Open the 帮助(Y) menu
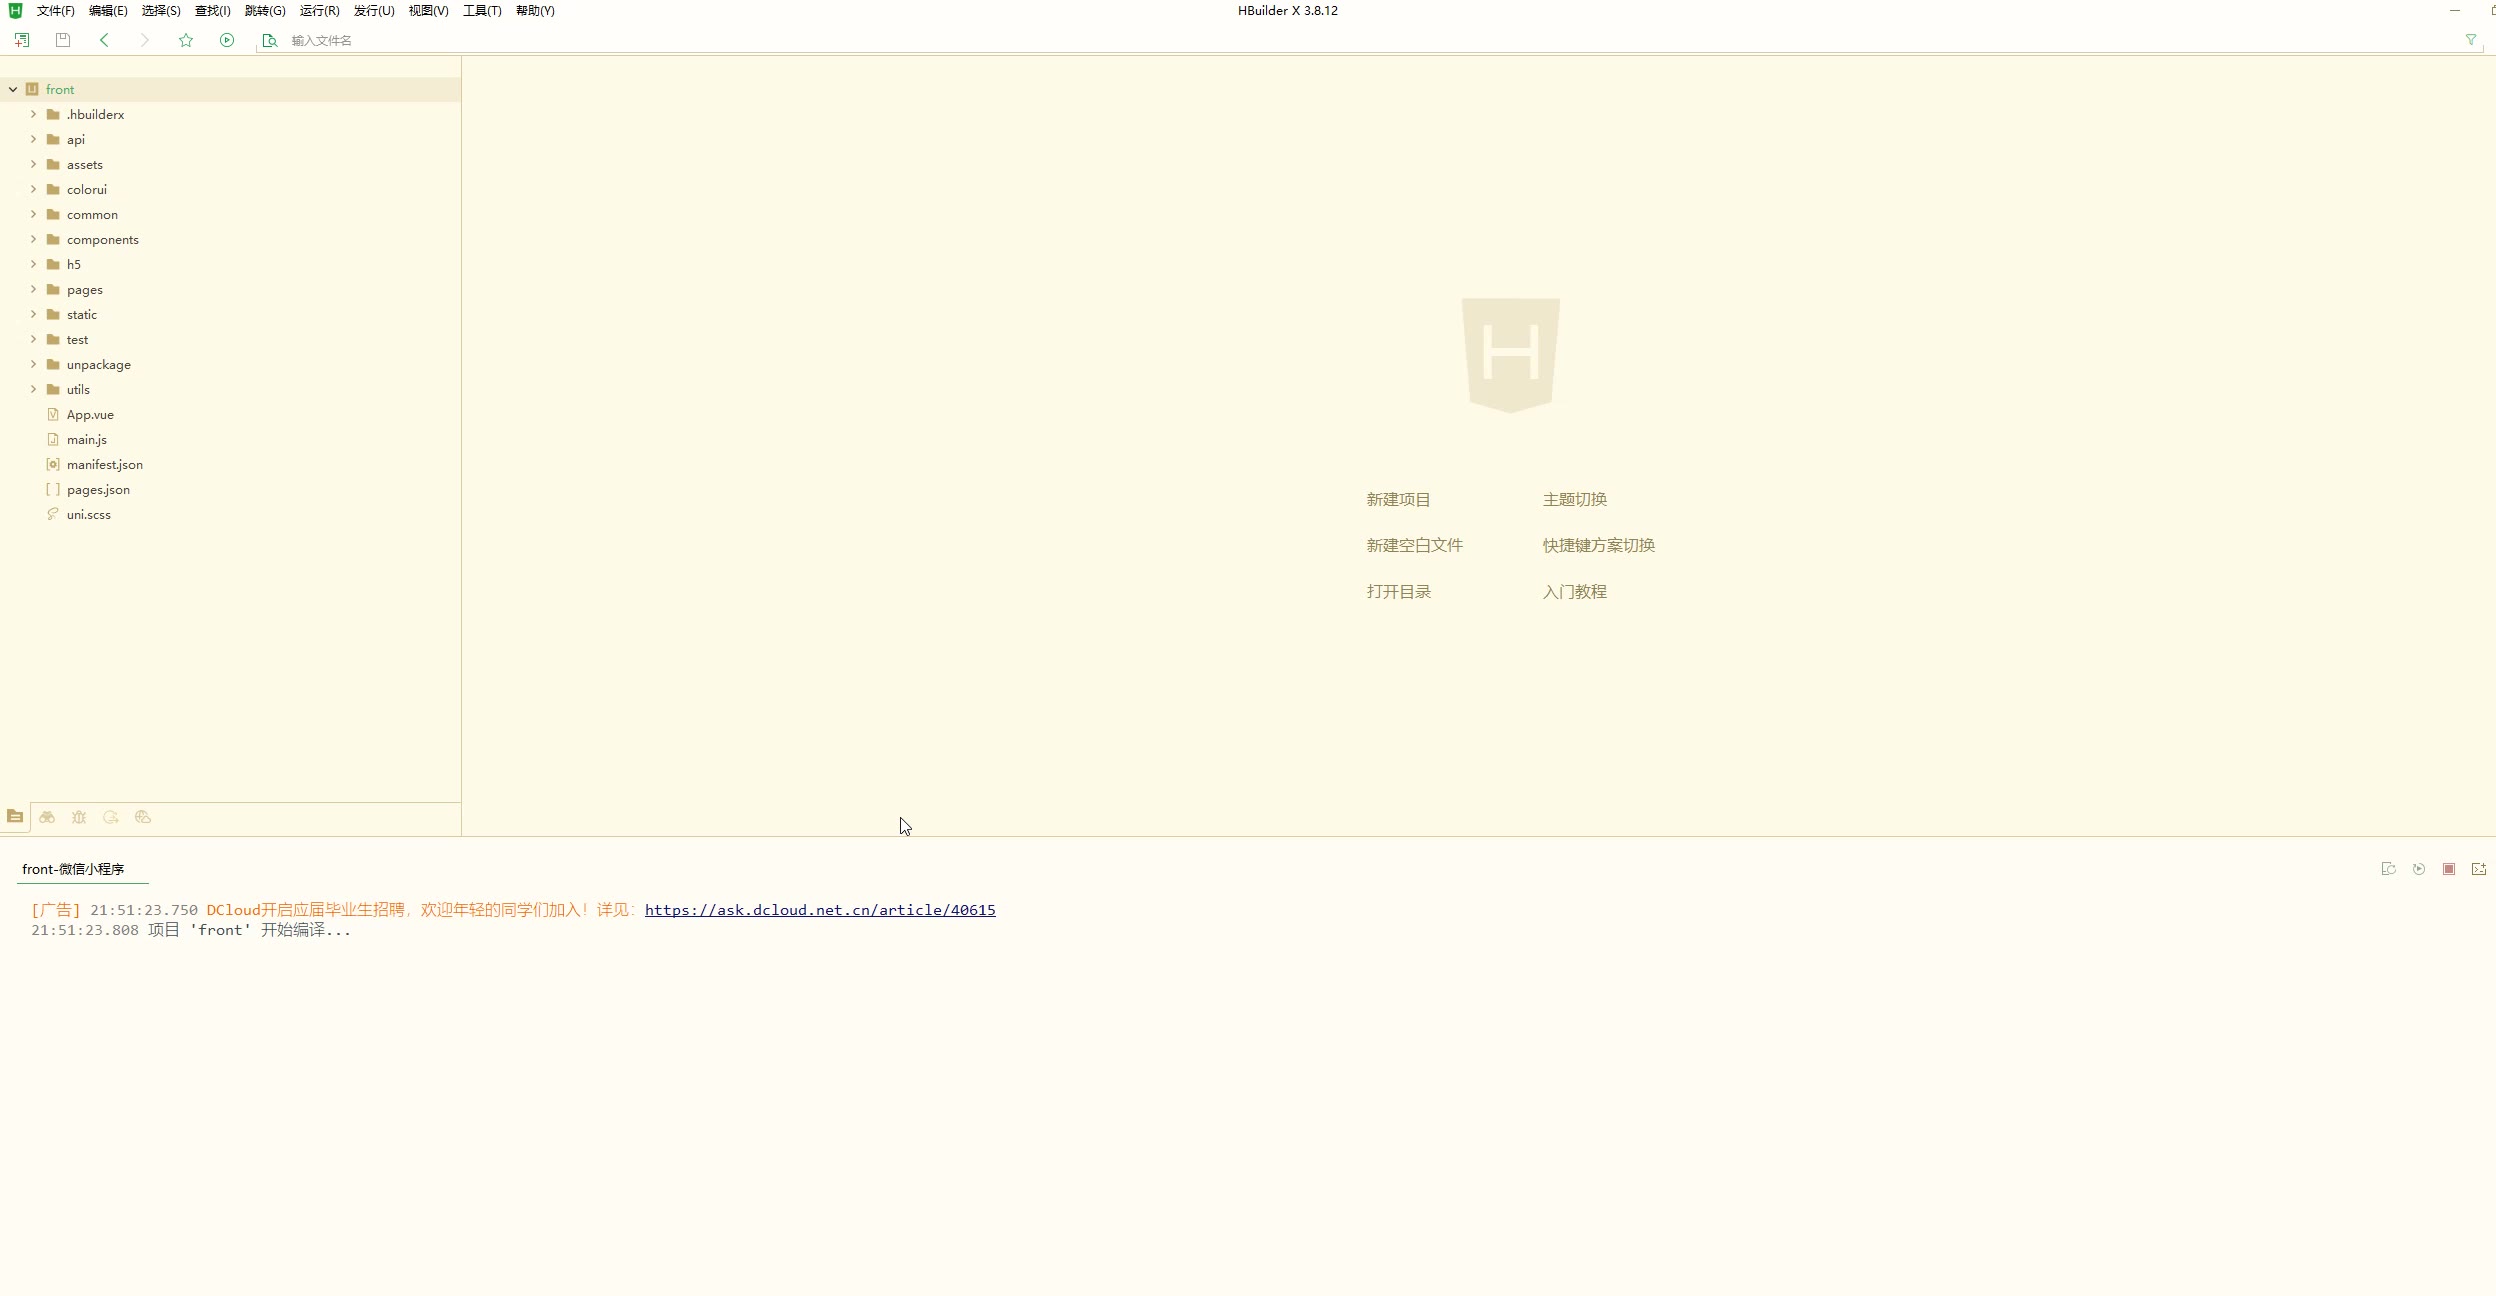 pos(535,11)
